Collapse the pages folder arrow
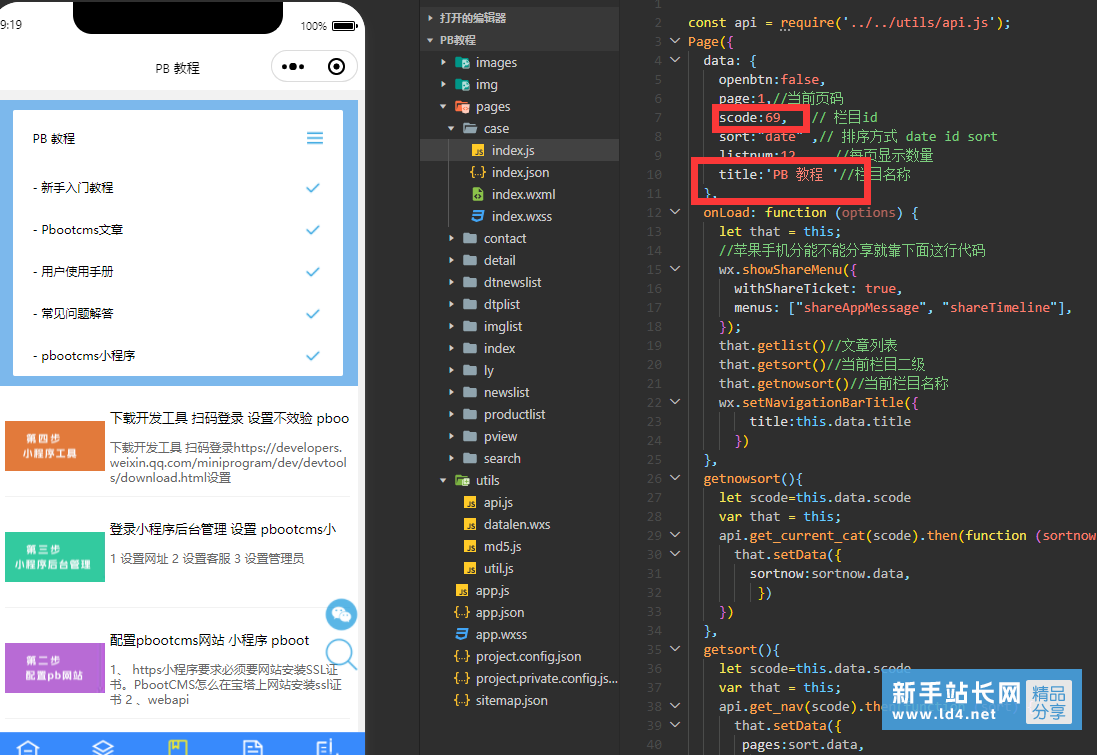The height and width of the screenshot is (755, 1097). (443, 106)
